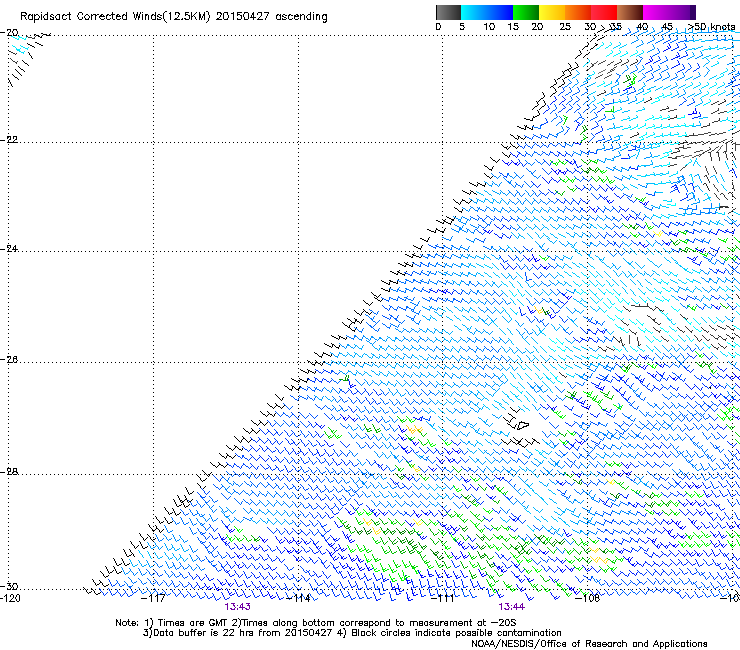Select the green 15-20 knots legend segment
This screenshot has width=740, height=650.
(526, 12)
